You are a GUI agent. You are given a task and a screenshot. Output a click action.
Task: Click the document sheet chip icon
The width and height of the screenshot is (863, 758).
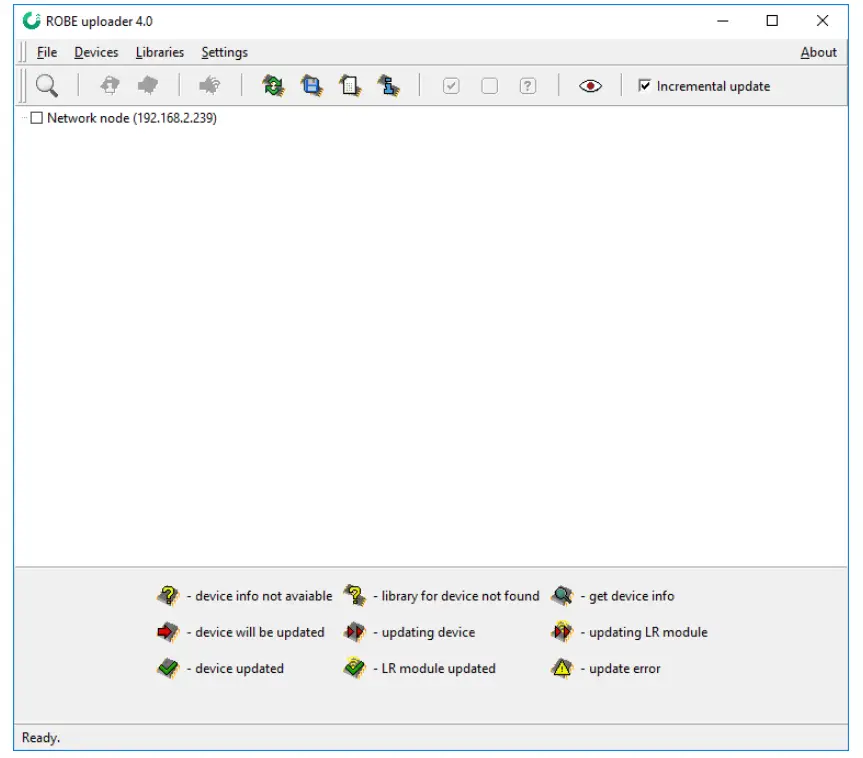pyautogui.click(x=350, y=86)
